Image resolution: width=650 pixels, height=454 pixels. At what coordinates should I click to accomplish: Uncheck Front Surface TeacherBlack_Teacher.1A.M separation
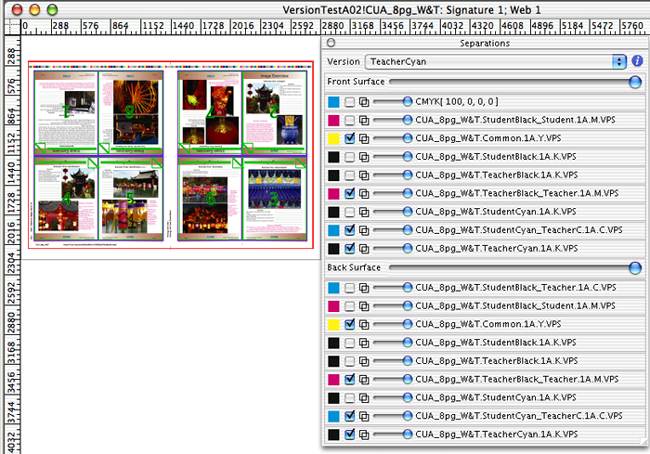(349, 193)
